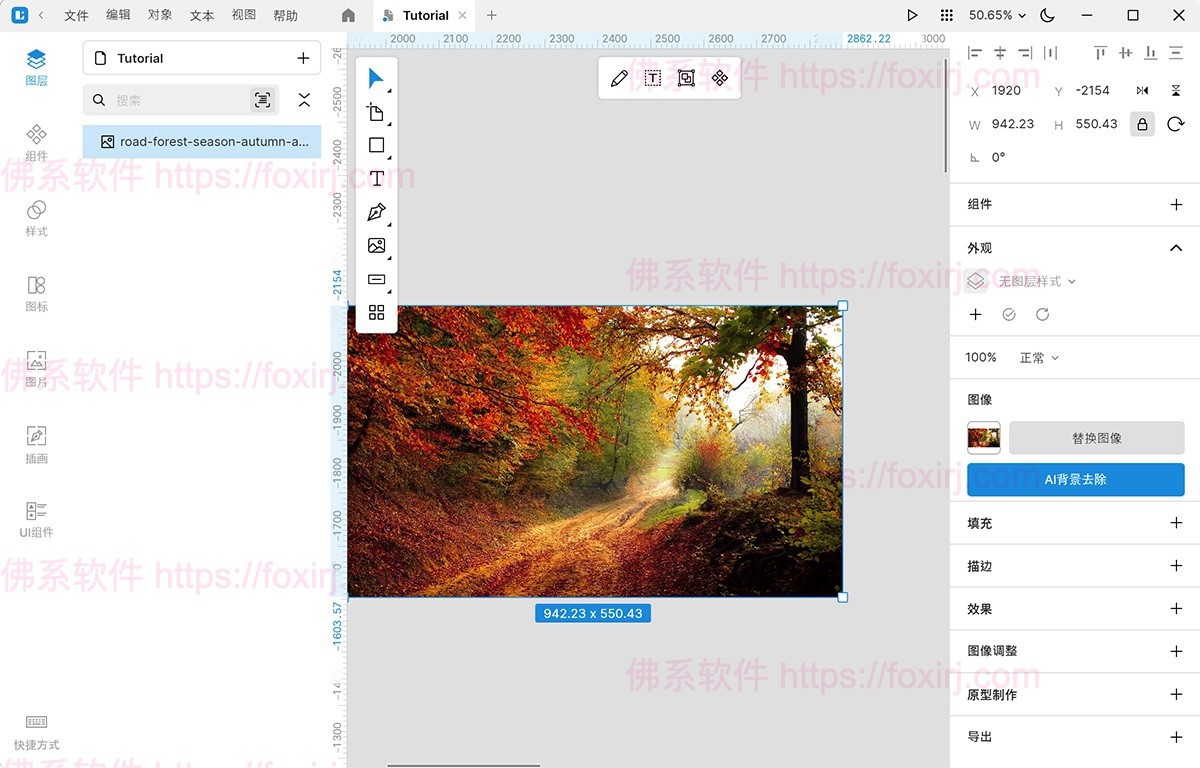Toggle dark mode moon icon
Viewport: 1200px width, 768px height.
[x=1047, y=15]
